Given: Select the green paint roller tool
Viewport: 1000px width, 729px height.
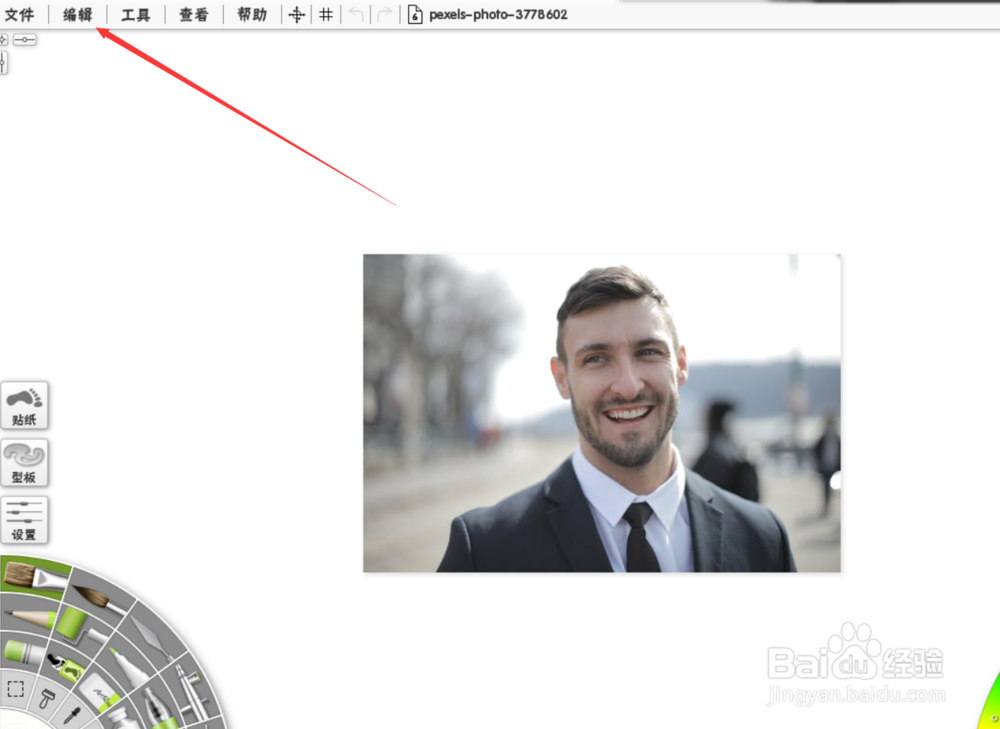Looking at the screenshot, I should pyautogui.click(x=77, y=624).
